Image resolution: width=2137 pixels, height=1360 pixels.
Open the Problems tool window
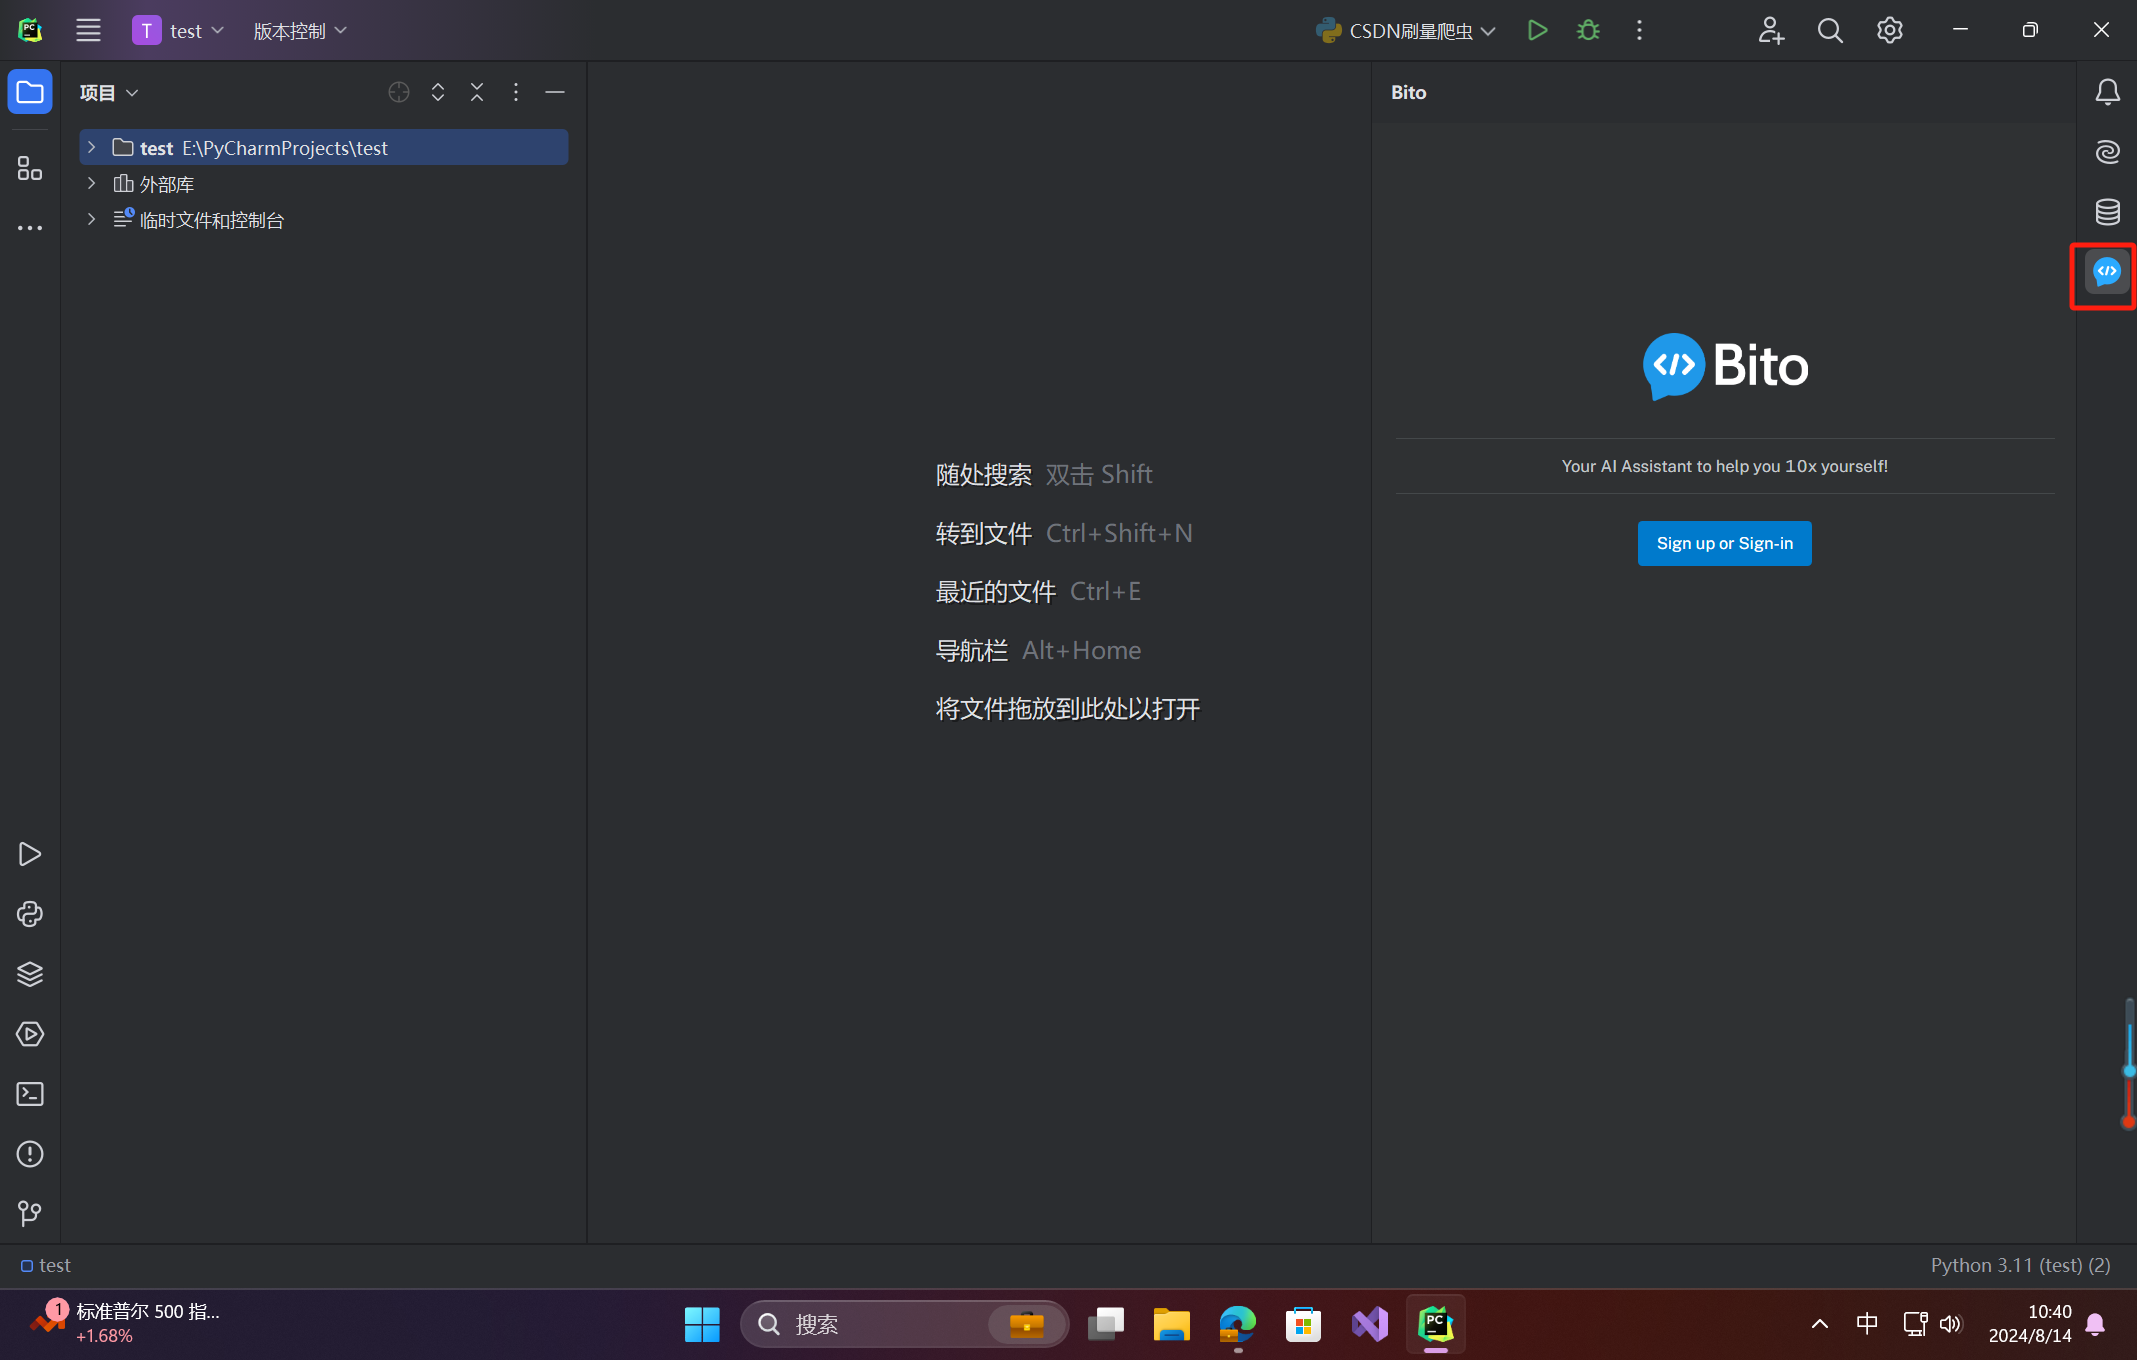(30, 1154)
